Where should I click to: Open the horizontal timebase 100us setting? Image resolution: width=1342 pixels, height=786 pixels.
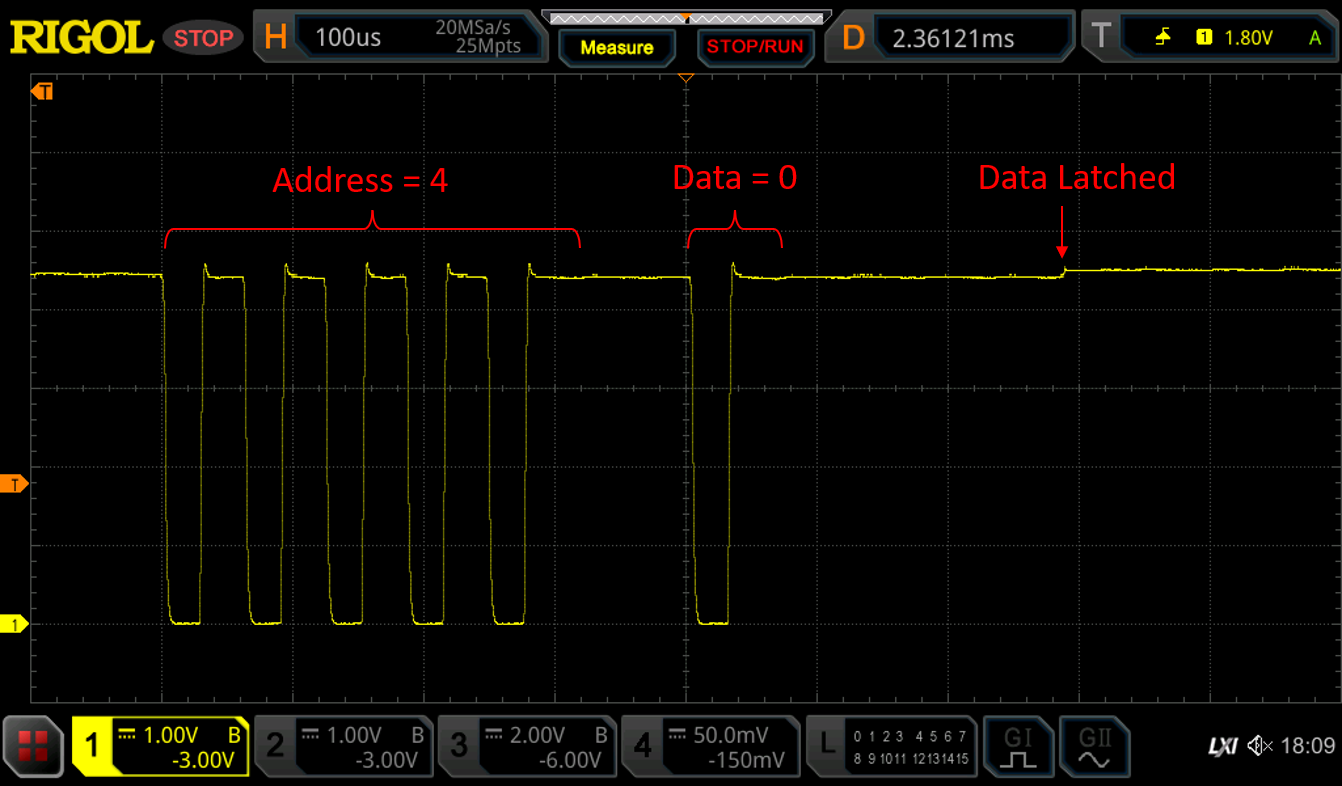click(x=400, y=38)
